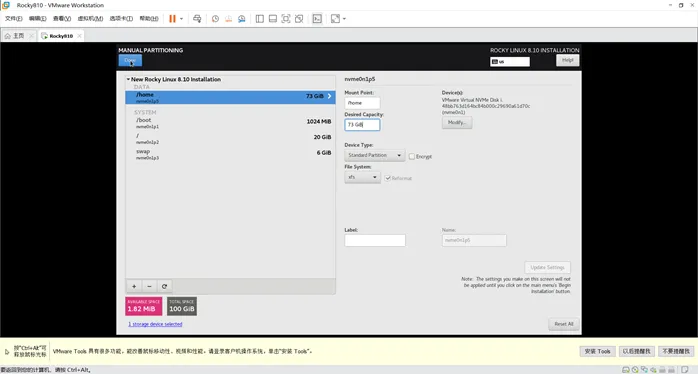Click the Label input field

[375, 240]
